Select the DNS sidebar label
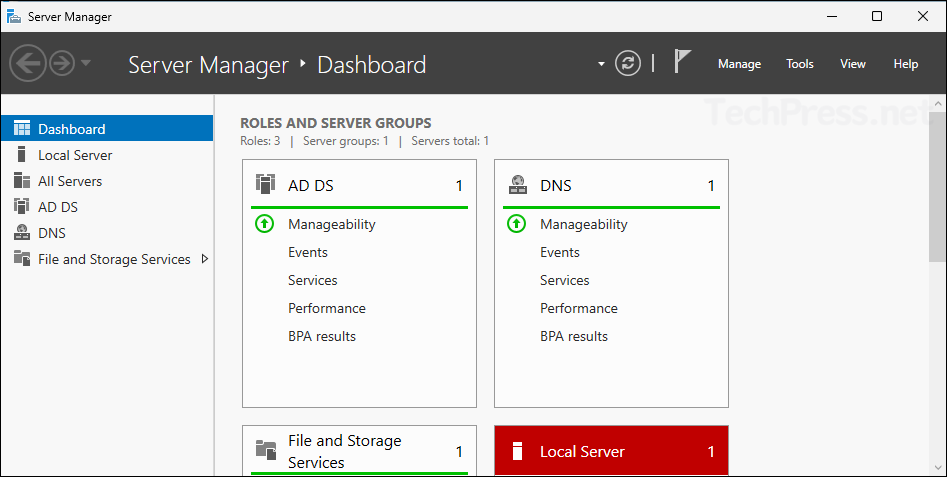The width and height of the screenshot is (947, 477). pyautogui.click(x=52, y=233)
